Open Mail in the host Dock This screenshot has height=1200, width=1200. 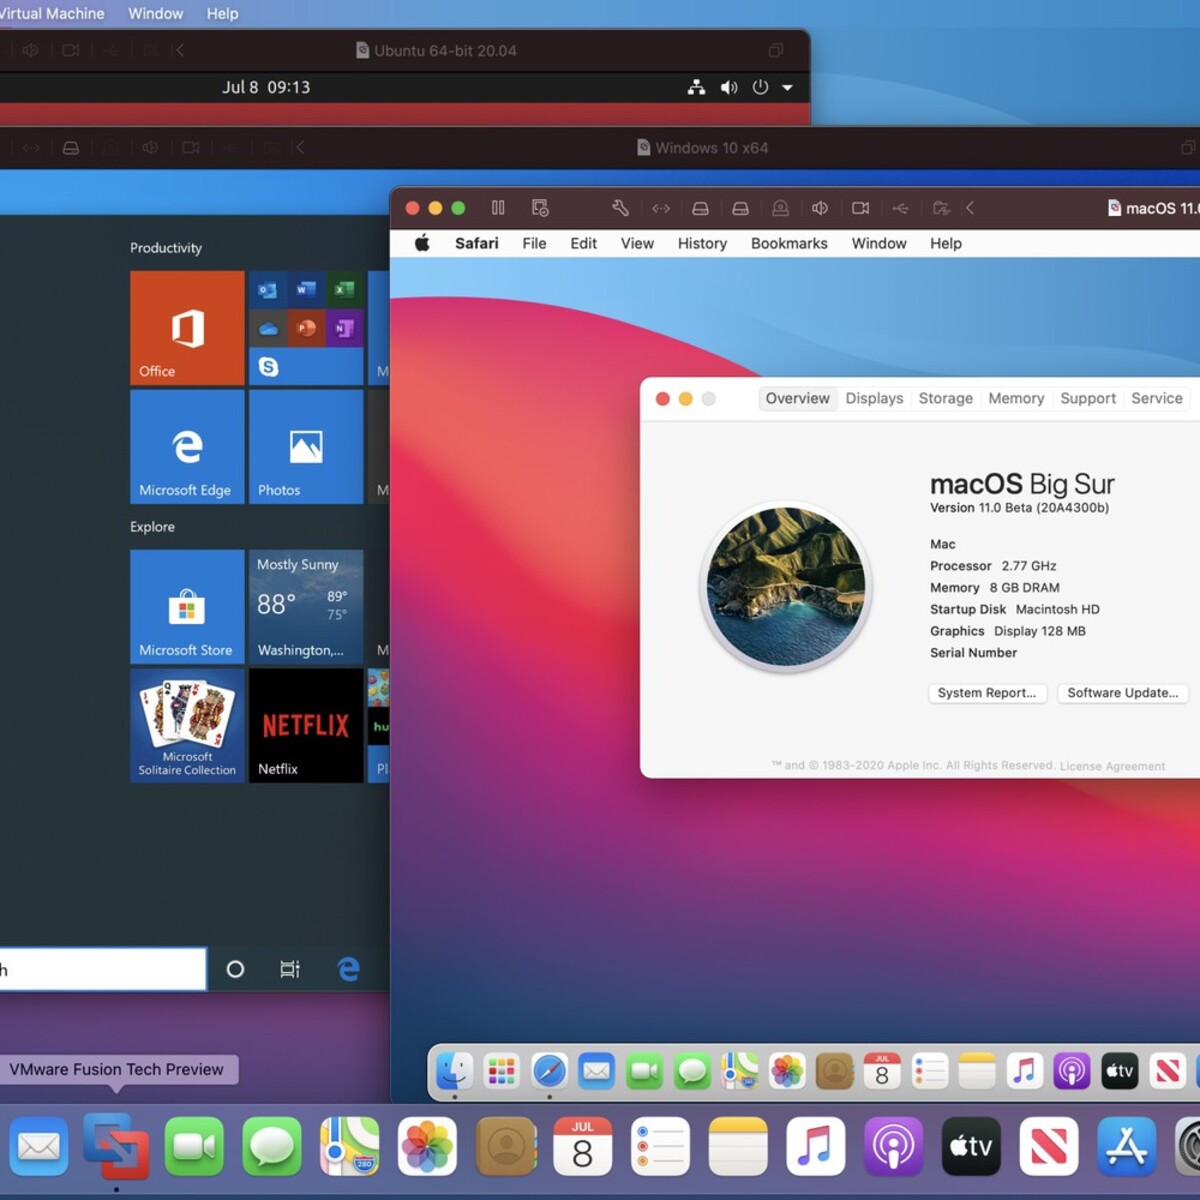pos(38,1146)
